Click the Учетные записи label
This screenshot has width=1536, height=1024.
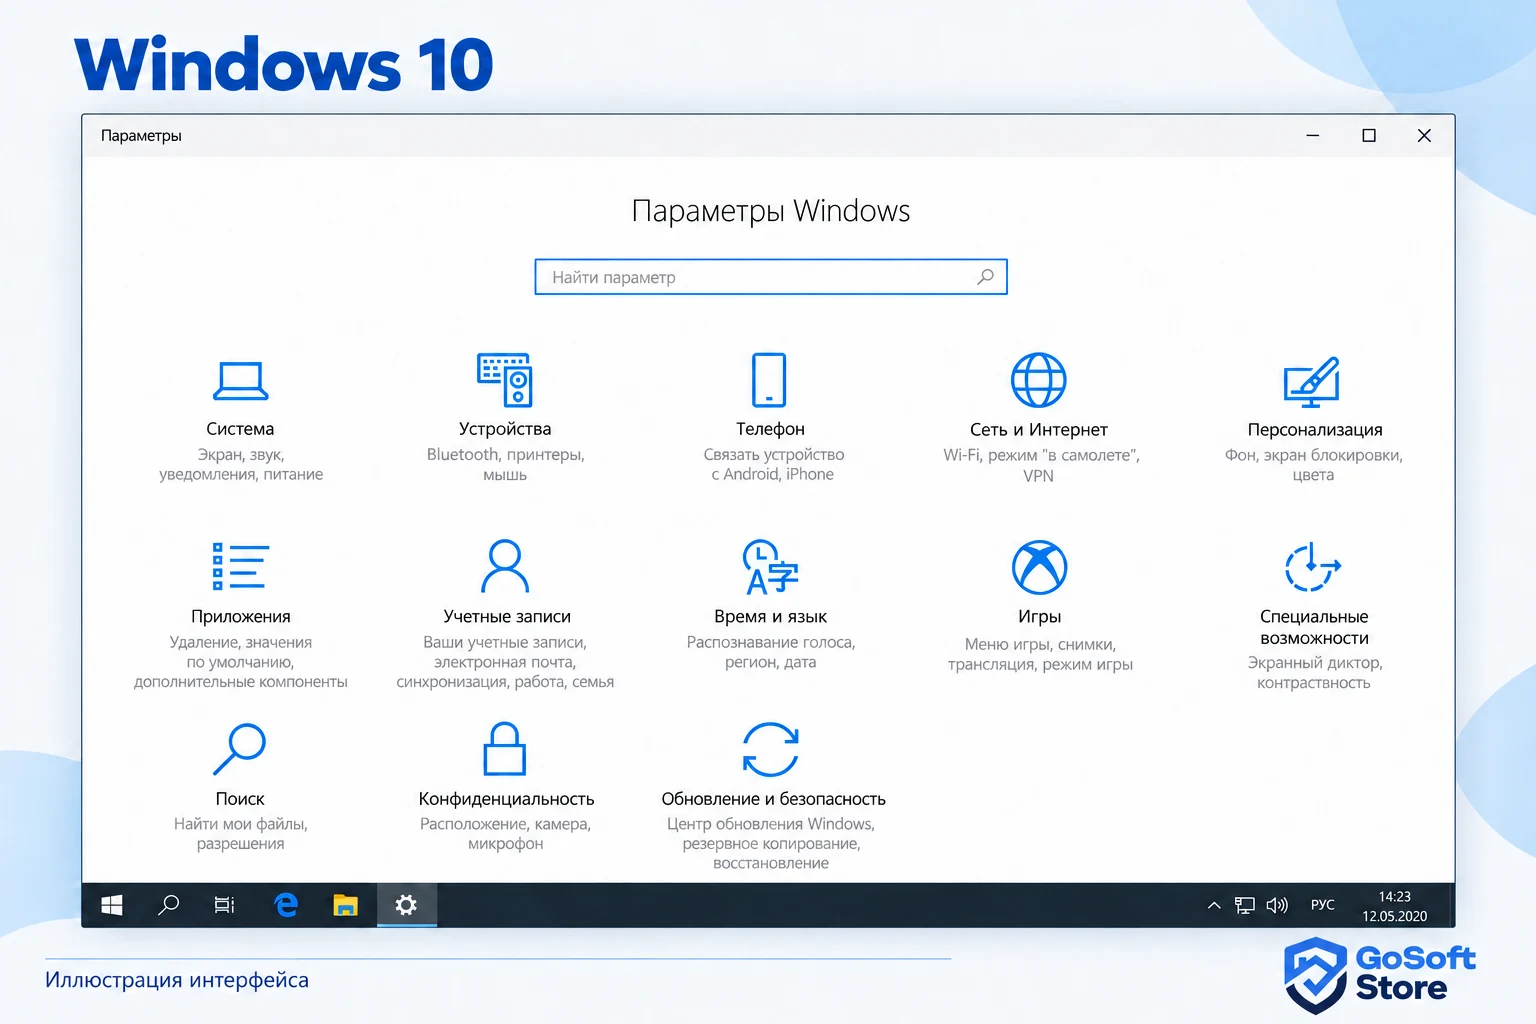(507, 617)
